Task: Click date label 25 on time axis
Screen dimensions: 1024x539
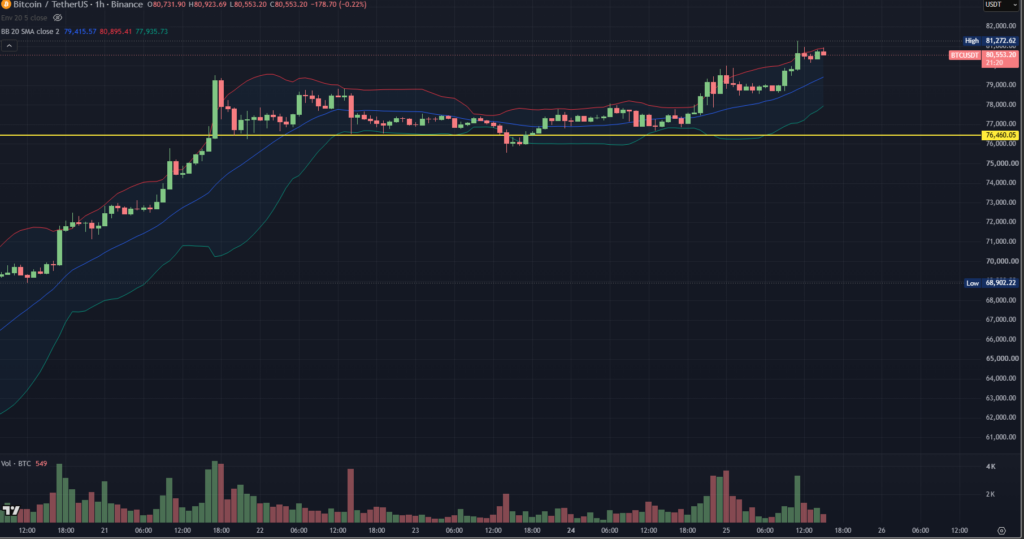Action: 726,531
